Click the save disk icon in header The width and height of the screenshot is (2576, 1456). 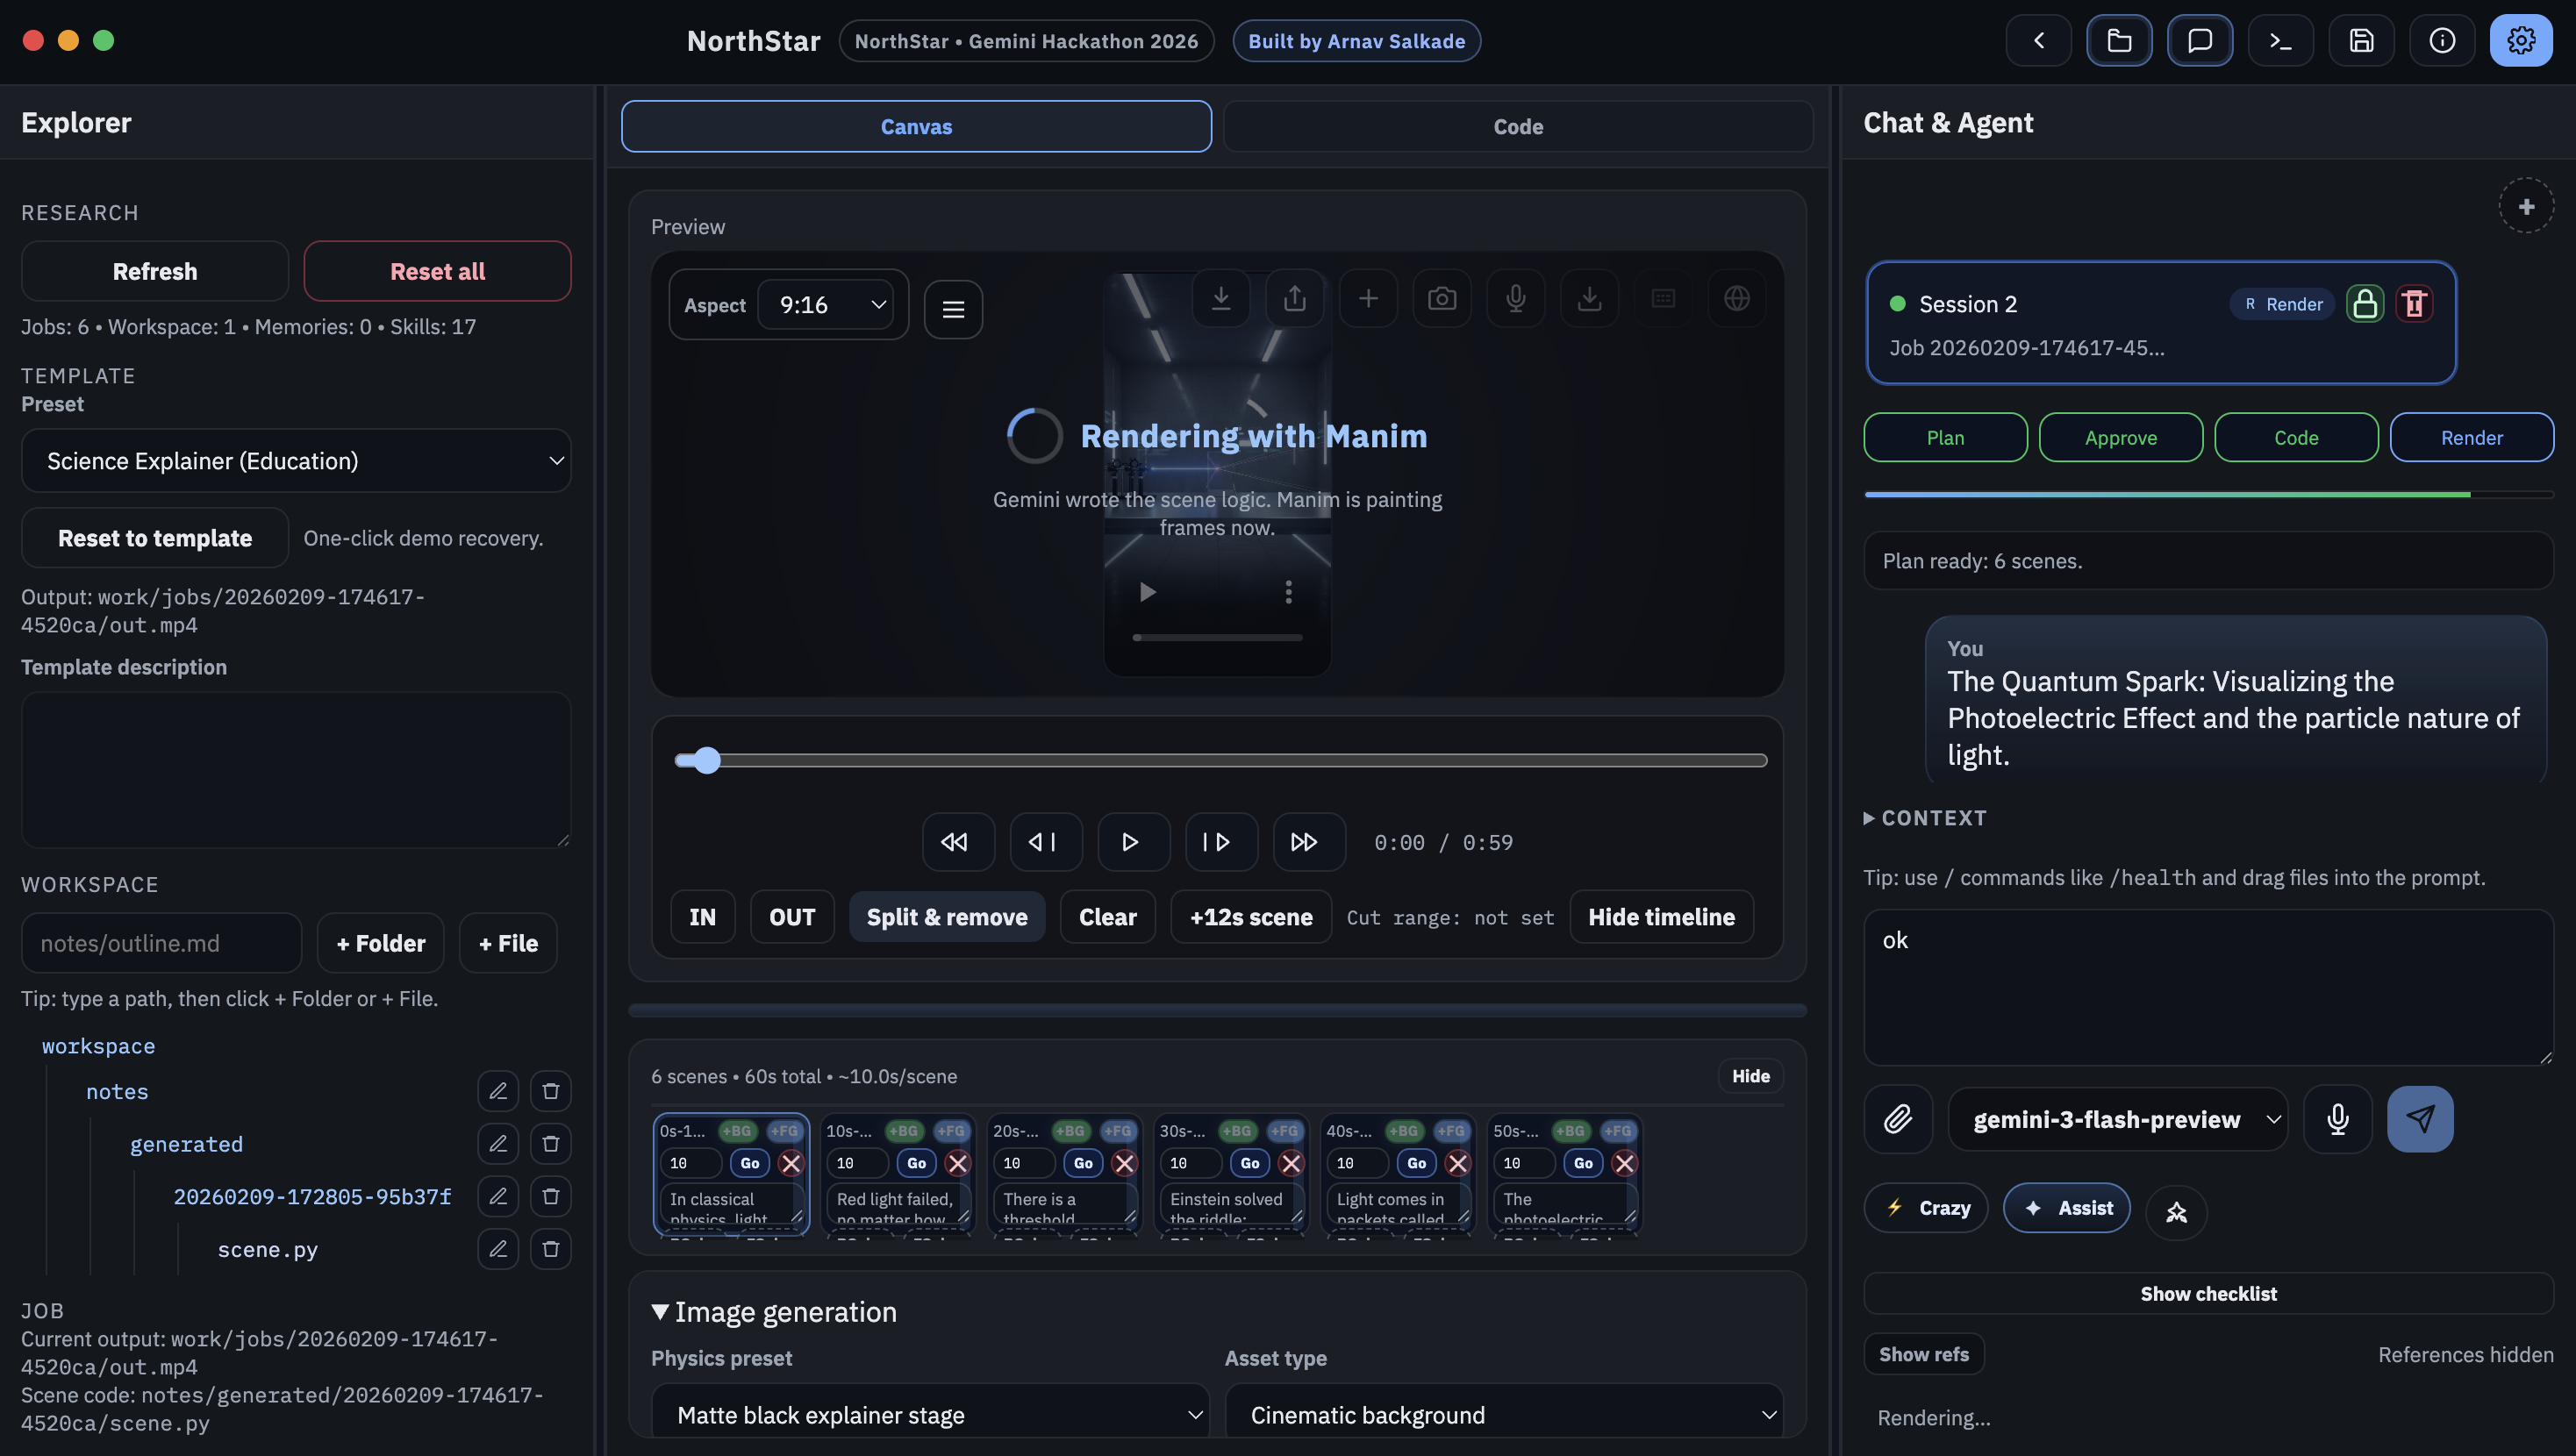coord(2361,41)
